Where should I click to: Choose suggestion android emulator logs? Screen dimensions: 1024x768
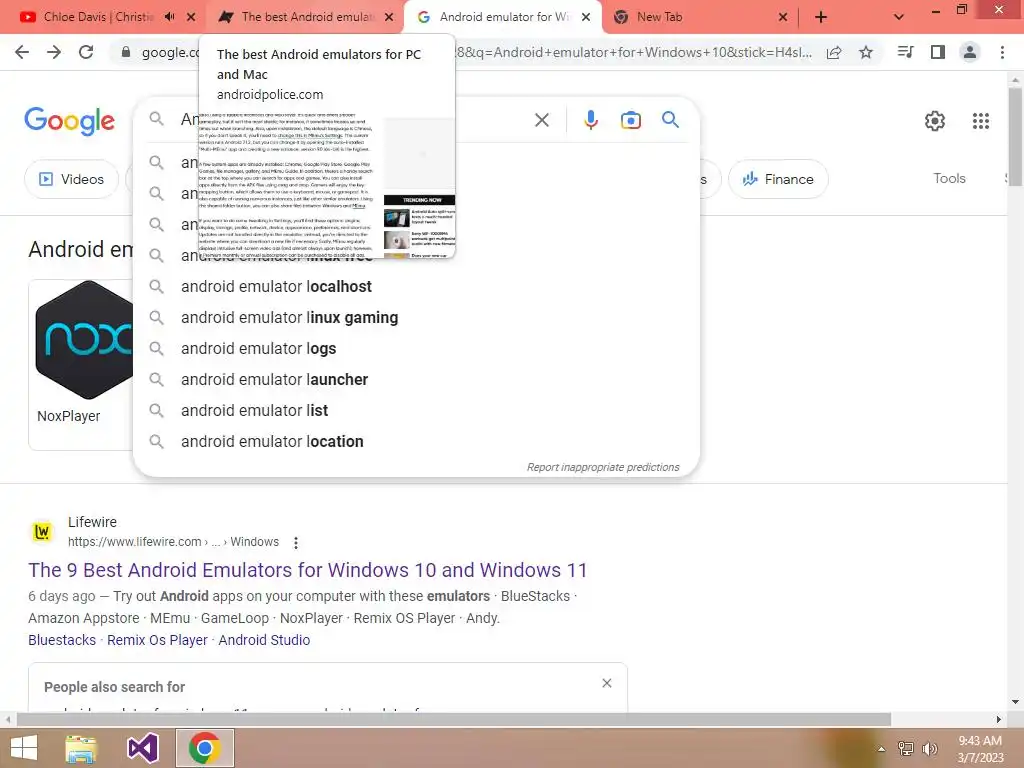click(x=416, y=349)
